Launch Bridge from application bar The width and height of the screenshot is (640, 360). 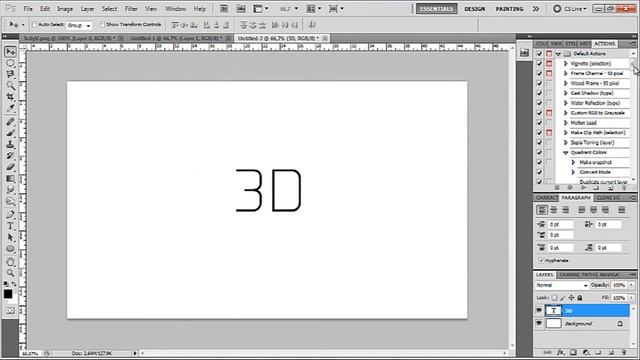224,9
